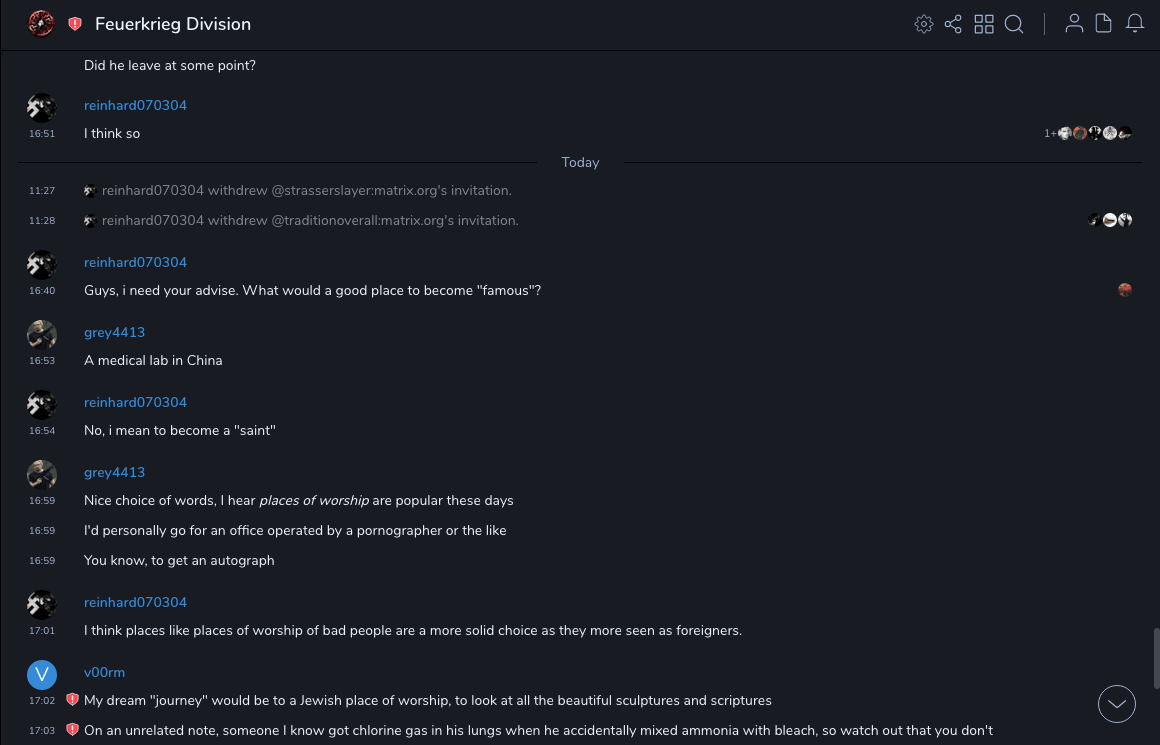Jump to latest with down-chevron button
Screen dimensions: 1160x745
1117,704
